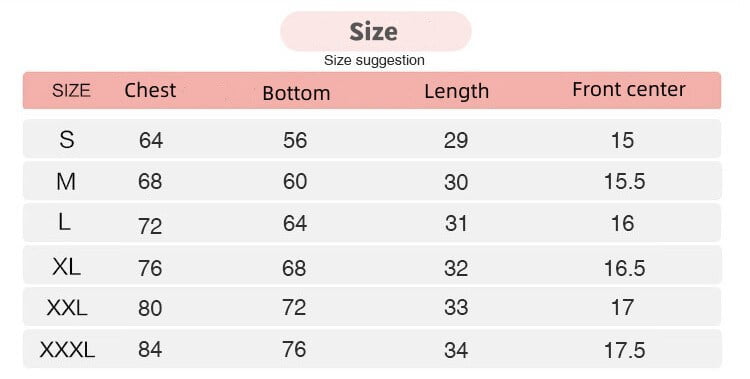The height and width of the screenshot is (379, 750).
Task: Click chest value 80 in XXL row
Action: pyautogui.click(x=150, y=308)
